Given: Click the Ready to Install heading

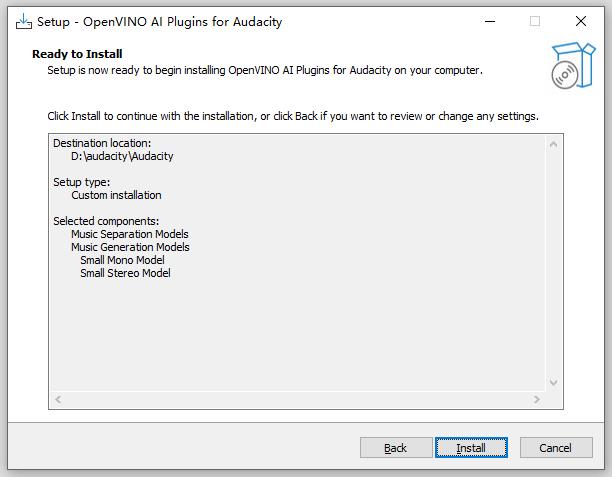Looking at the screenshot, I should (x=77, y=54).
